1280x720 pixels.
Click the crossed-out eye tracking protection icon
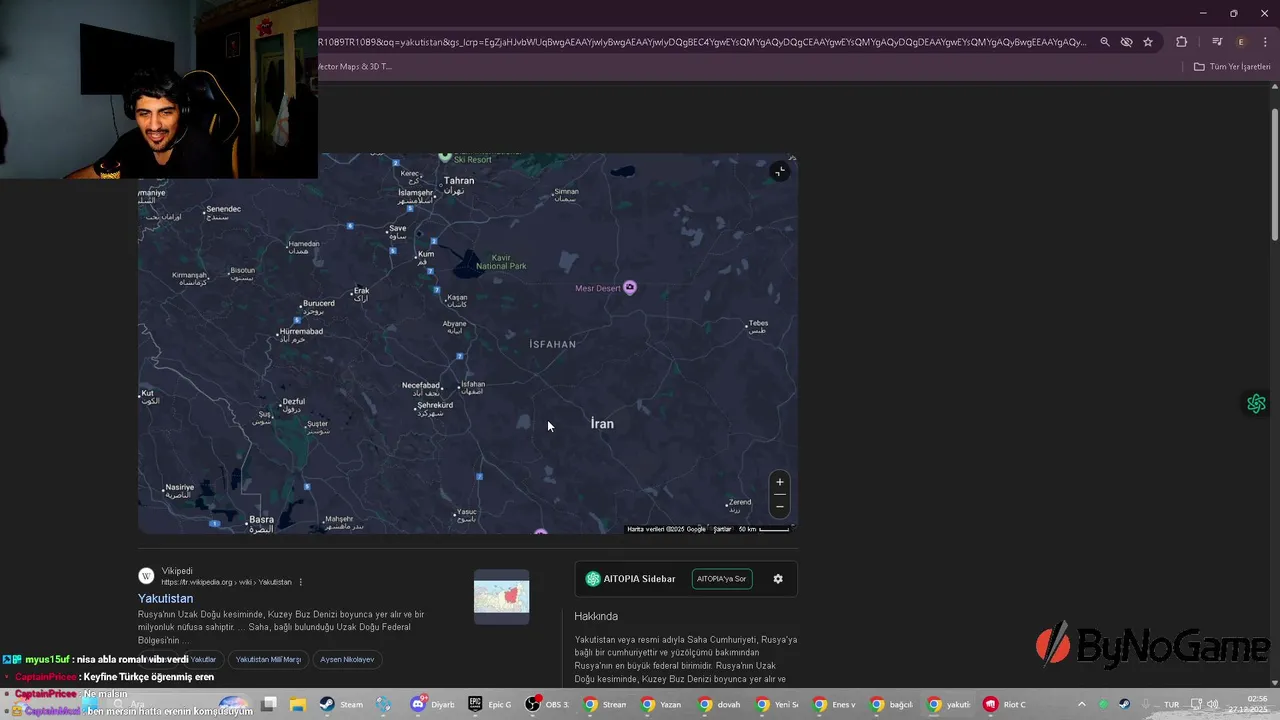pos(1126,42)
